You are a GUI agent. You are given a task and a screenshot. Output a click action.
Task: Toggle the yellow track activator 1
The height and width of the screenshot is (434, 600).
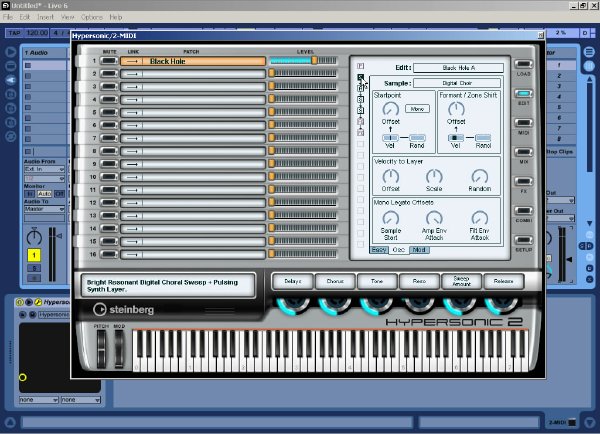[x=34, y=255]
